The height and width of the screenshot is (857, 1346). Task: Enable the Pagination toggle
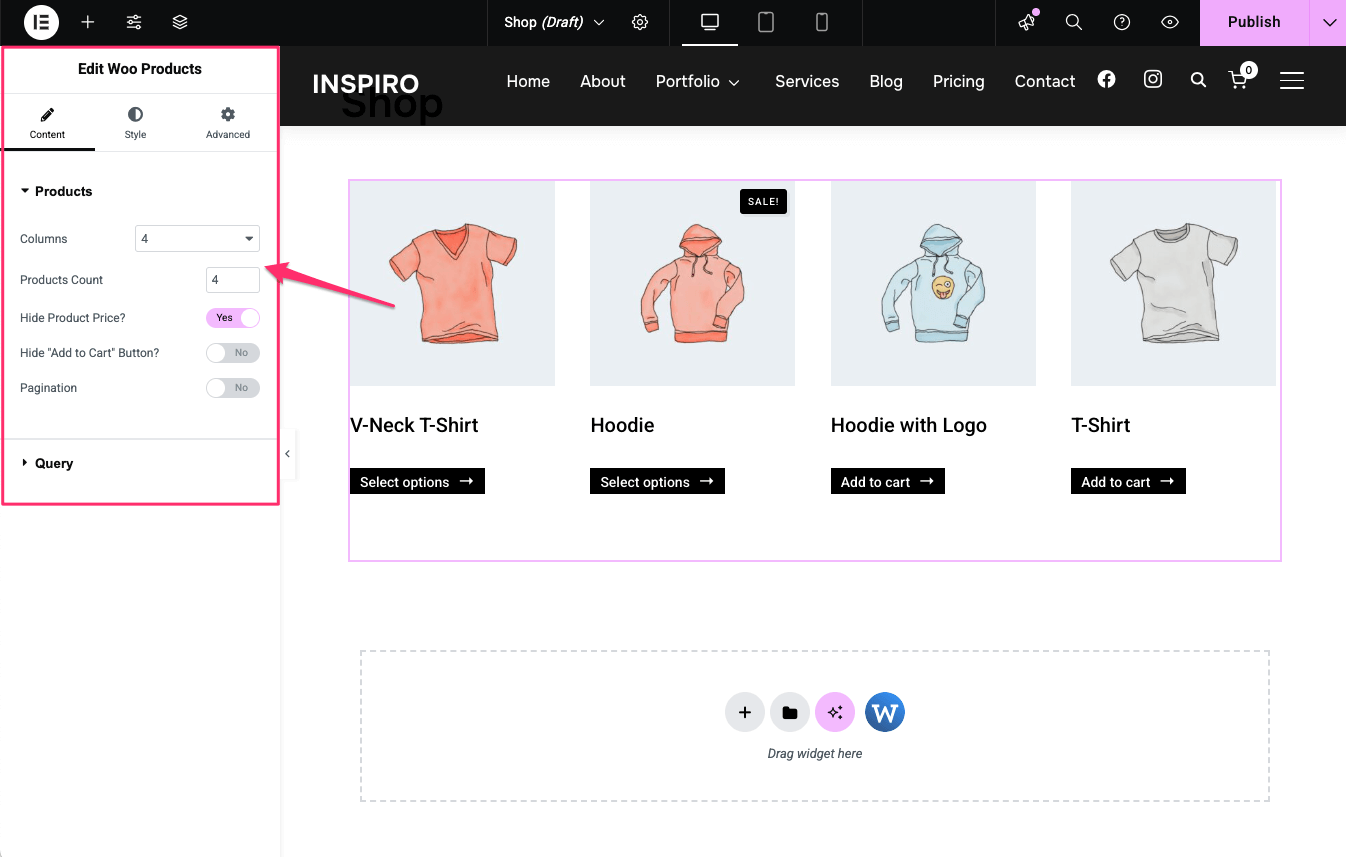point(233,388)
